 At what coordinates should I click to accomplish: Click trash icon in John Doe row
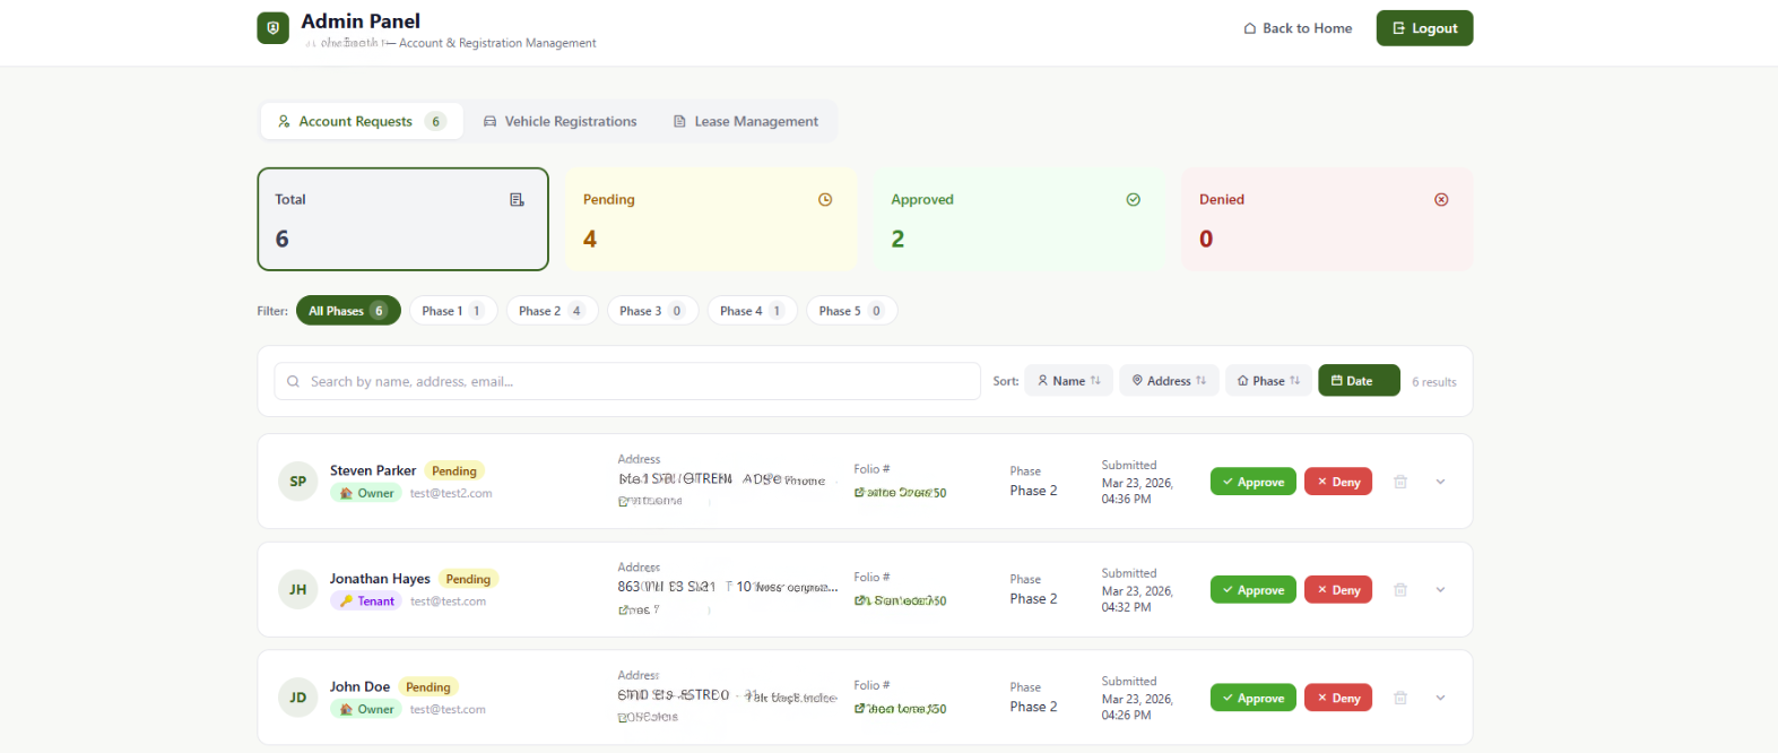click(x=1400, y=698)
